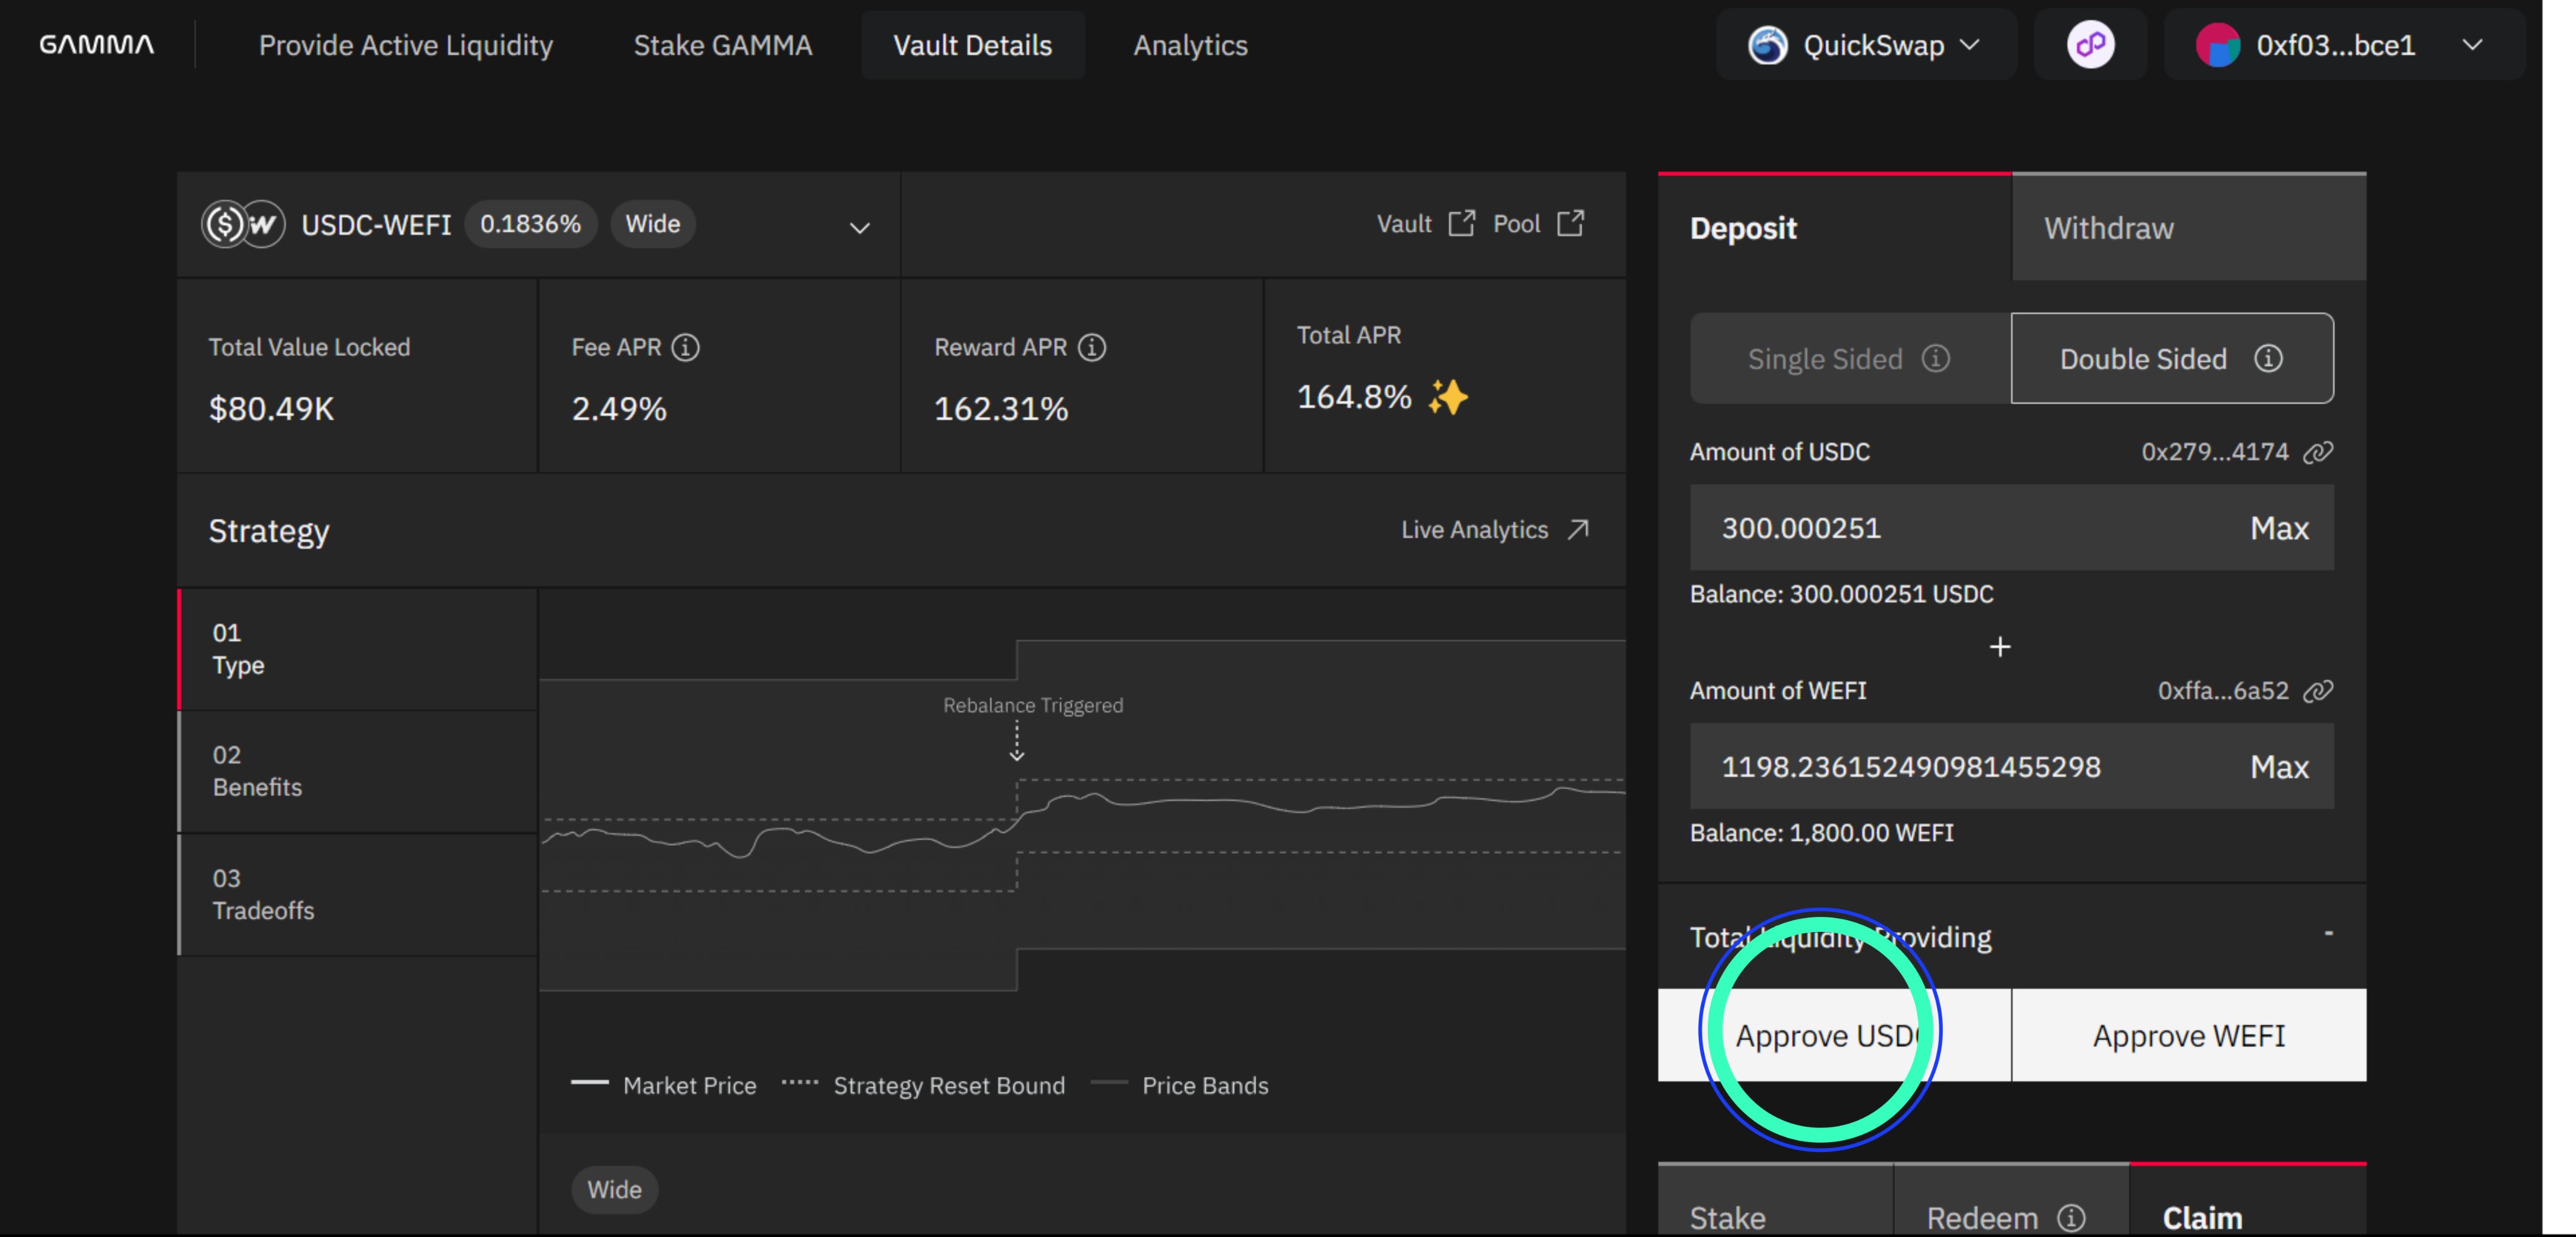Open the Vault external link icon
This screenshot has width=2576, height=1237.
[1462, 223]
